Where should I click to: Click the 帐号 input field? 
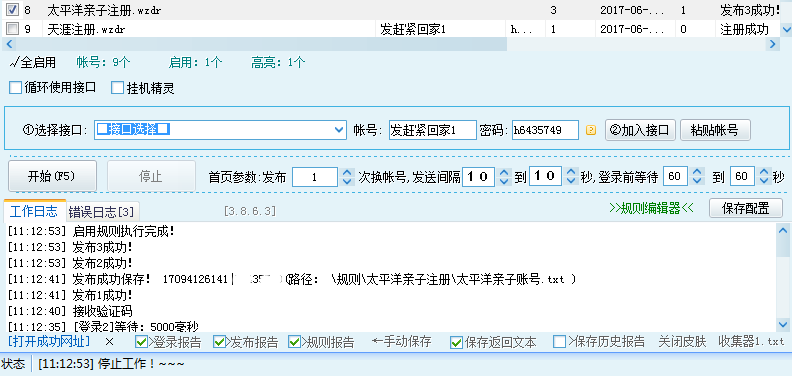(x=433, y=130)
